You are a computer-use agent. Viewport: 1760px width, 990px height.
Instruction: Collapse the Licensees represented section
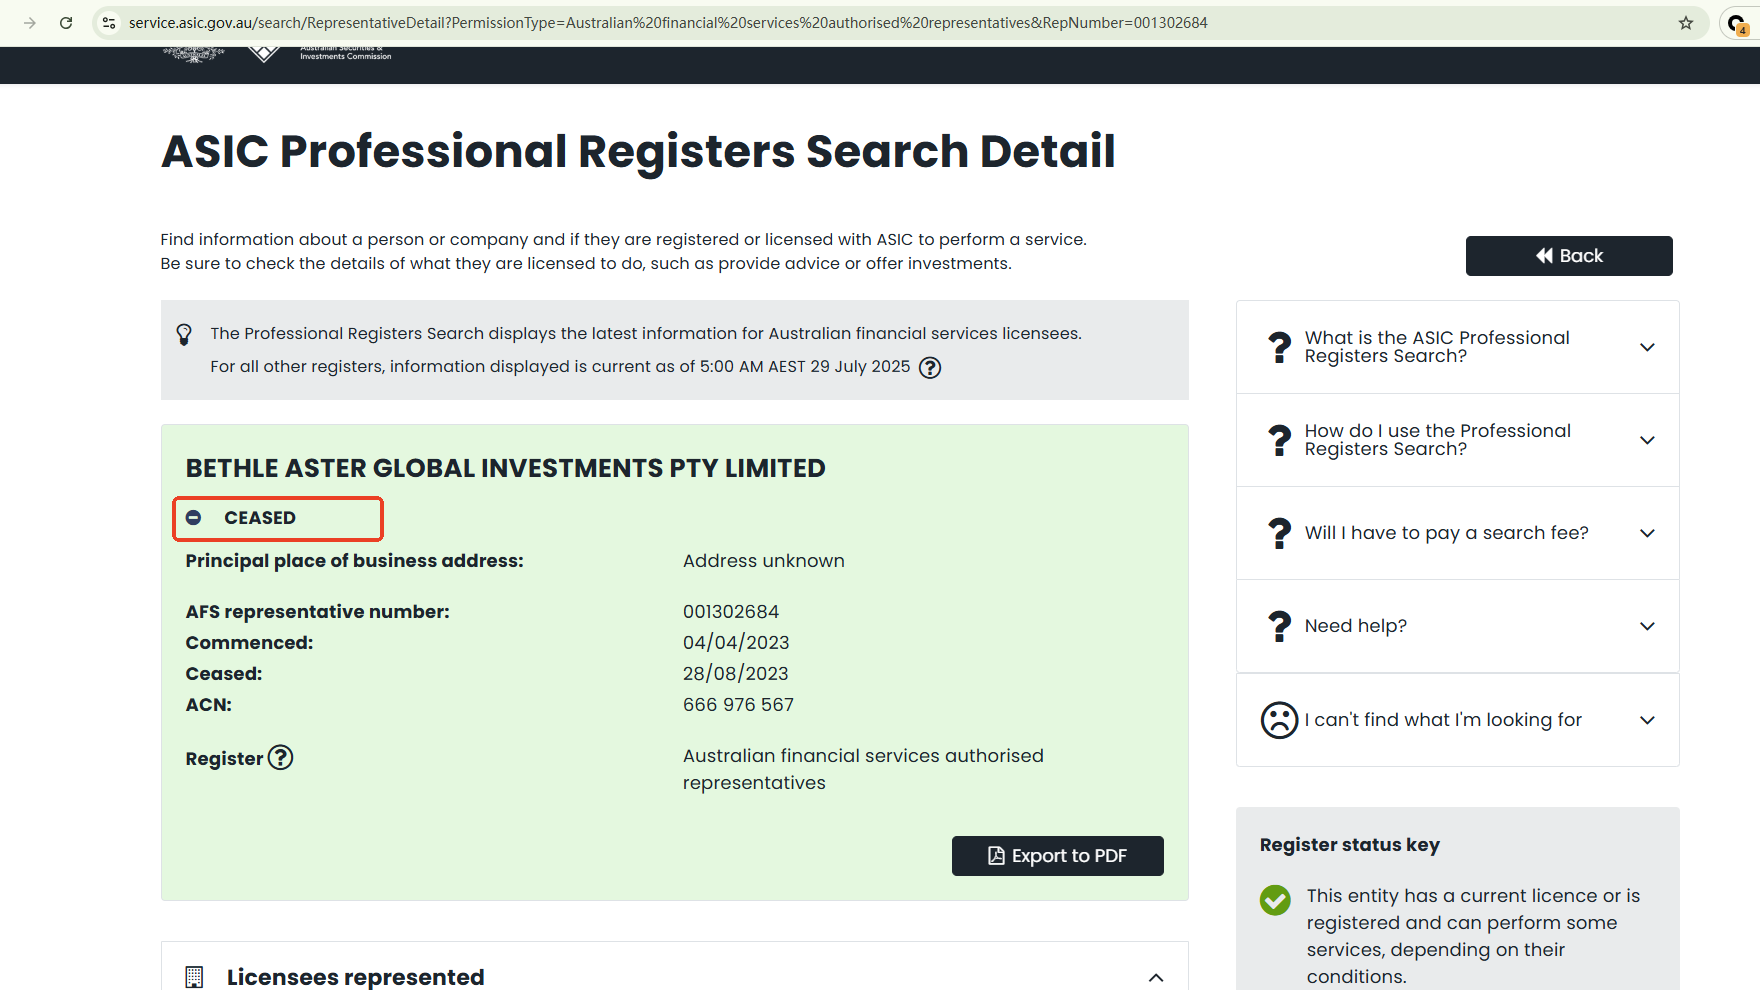coord(1156,977)
